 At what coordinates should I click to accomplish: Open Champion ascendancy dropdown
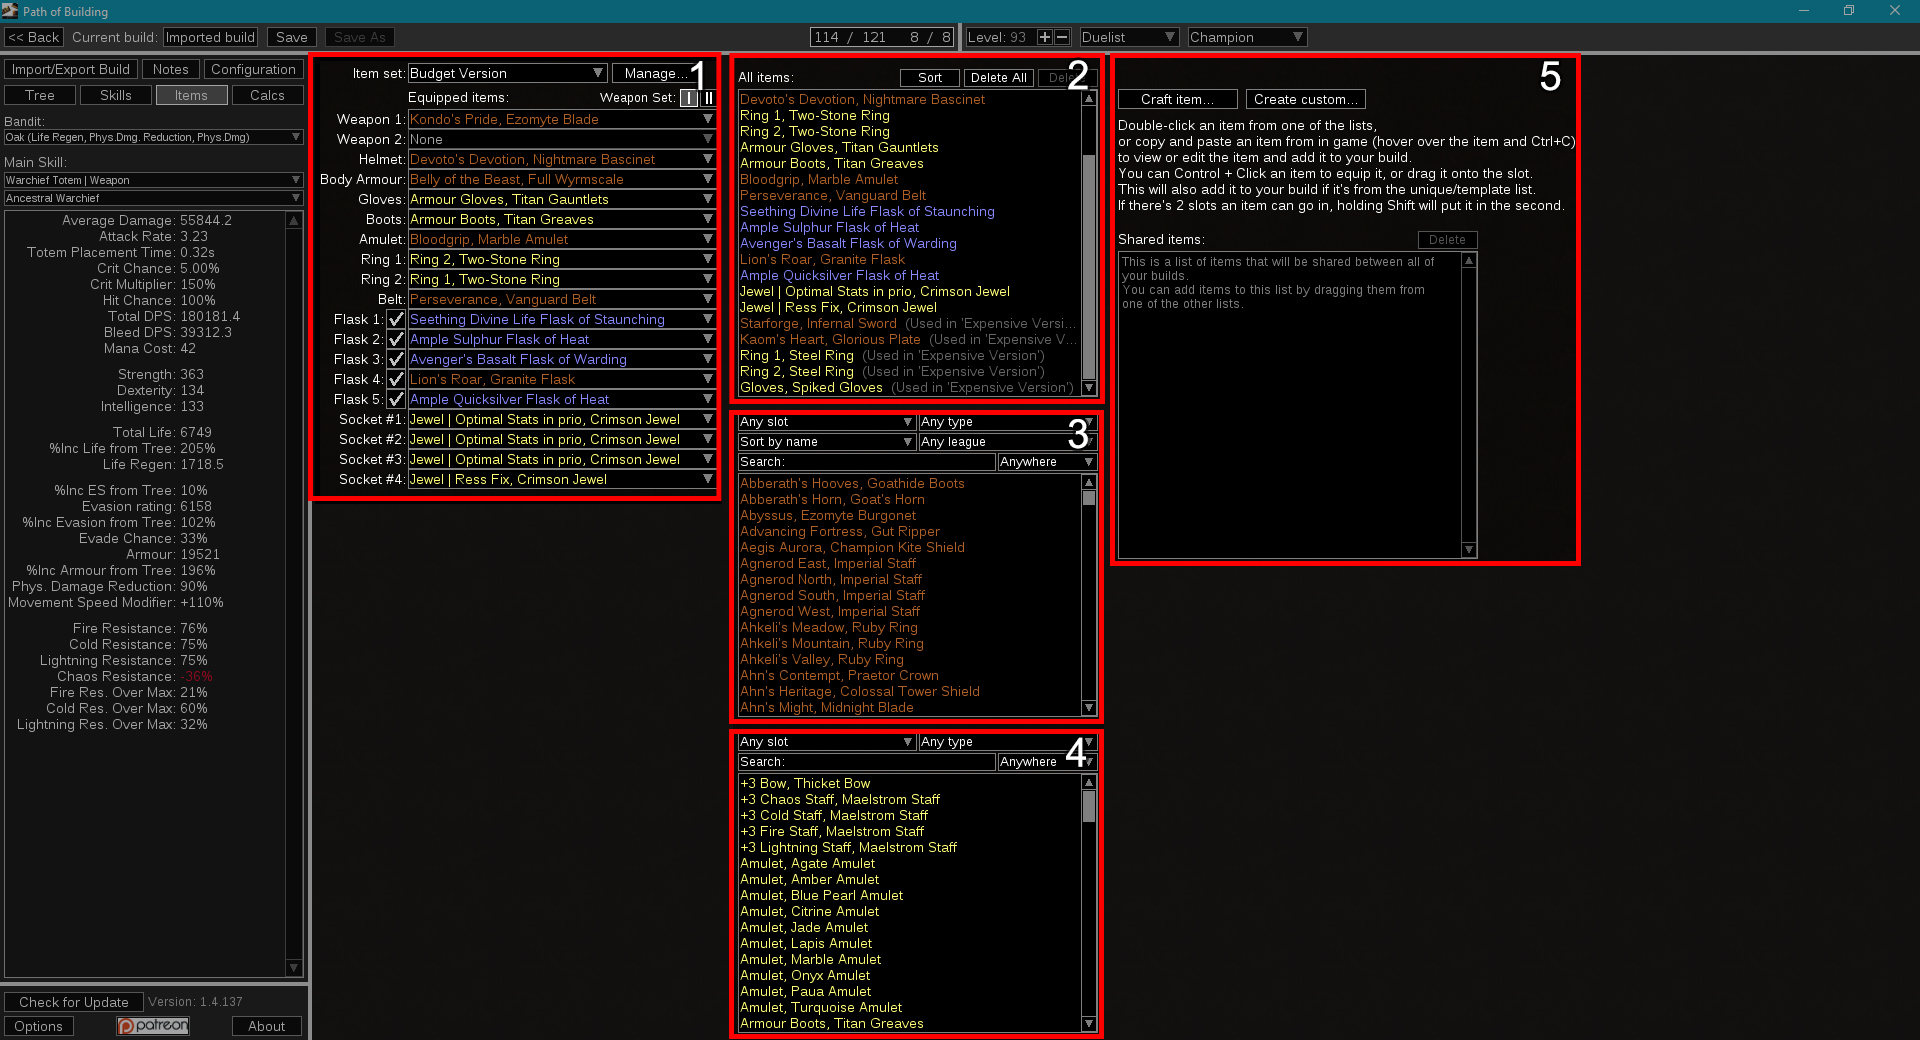pos(1247,37)
